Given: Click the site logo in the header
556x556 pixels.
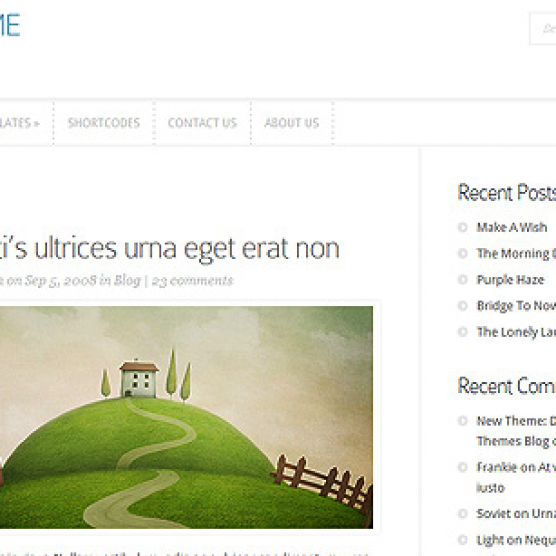Looking at the screenshot, I should (10, 25).
